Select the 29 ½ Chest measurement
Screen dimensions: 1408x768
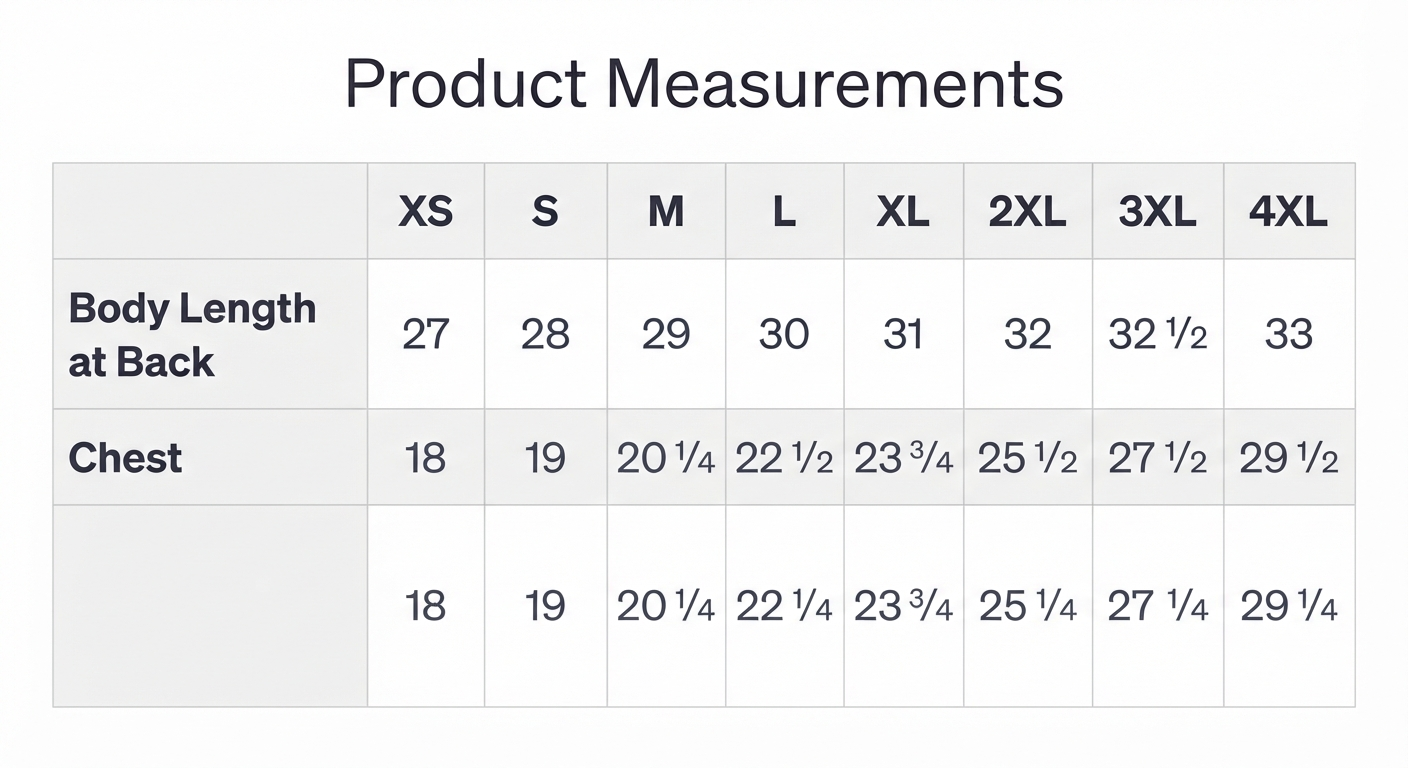tap(1288, 458)
